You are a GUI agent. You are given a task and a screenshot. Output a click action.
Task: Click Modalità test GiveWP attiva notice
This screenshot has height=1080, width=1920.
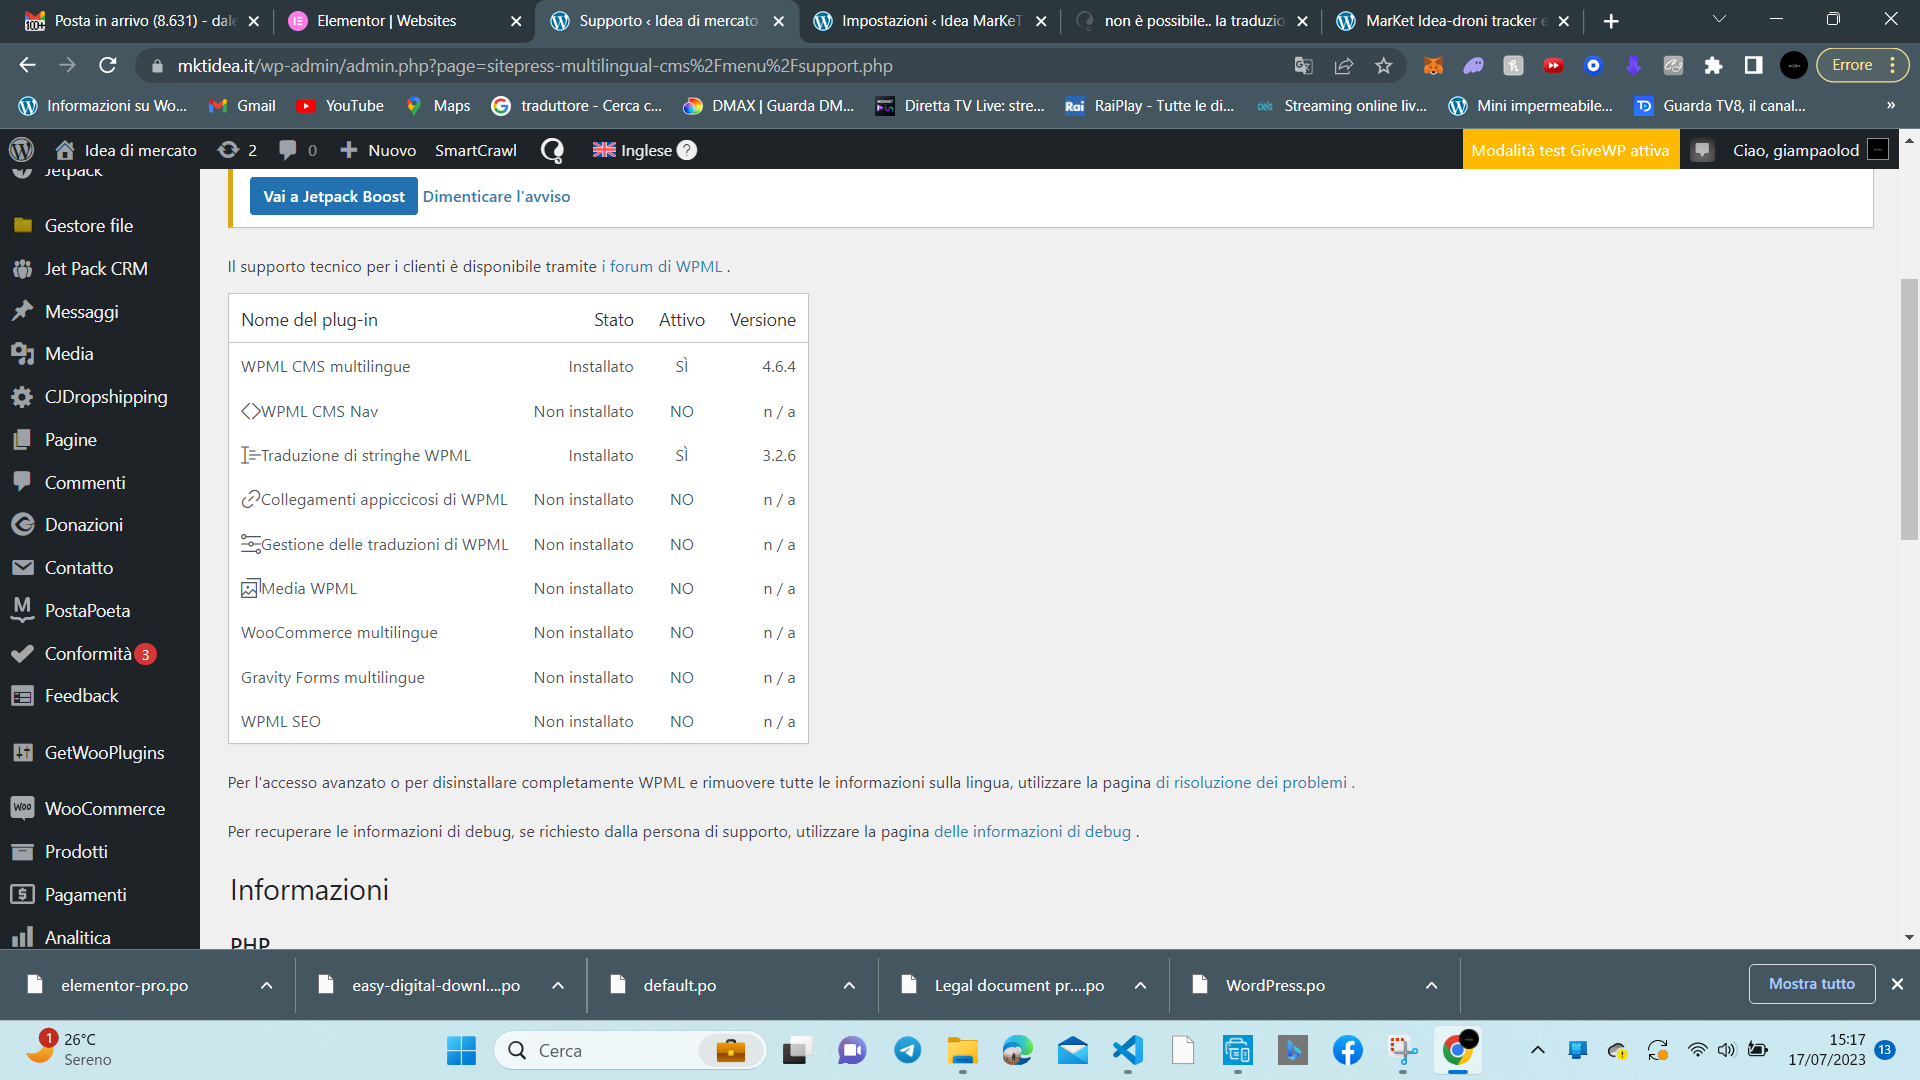click(1570, 150)
